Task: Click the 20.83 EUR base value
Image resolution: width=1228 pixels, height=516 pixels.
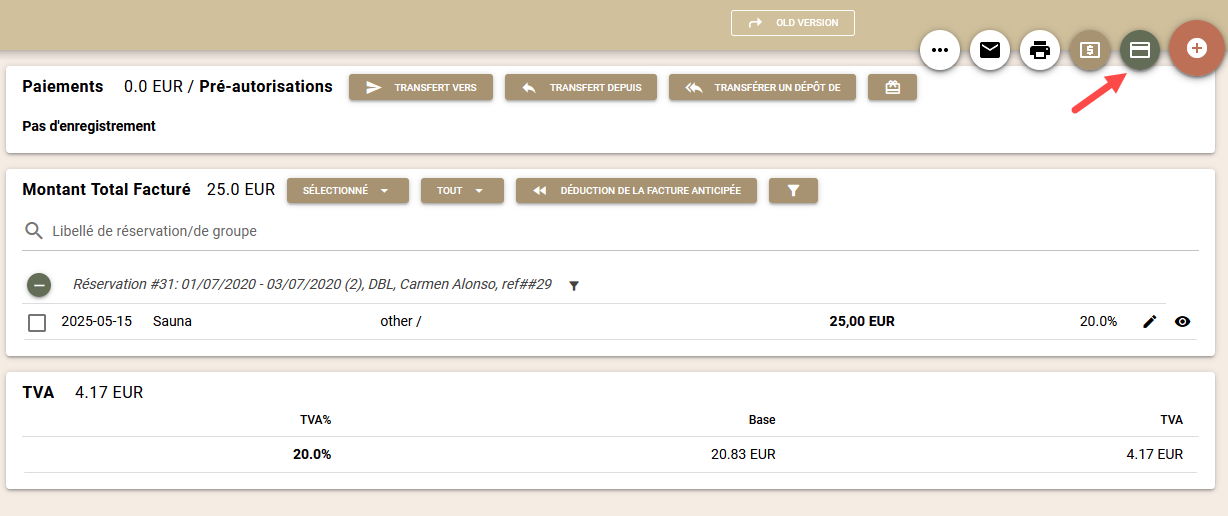Action: tap(743, 454)
